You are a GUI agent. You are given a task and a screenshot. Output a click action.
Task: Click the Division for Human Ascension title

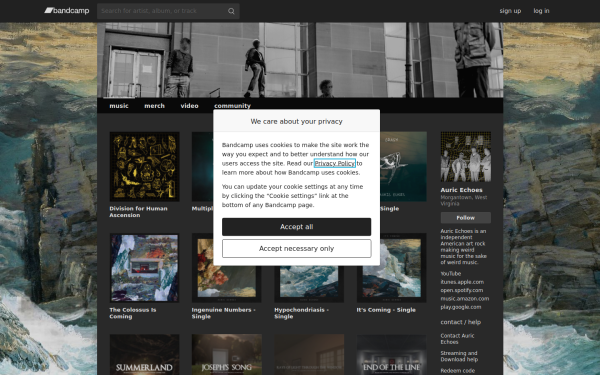(139, 212)
